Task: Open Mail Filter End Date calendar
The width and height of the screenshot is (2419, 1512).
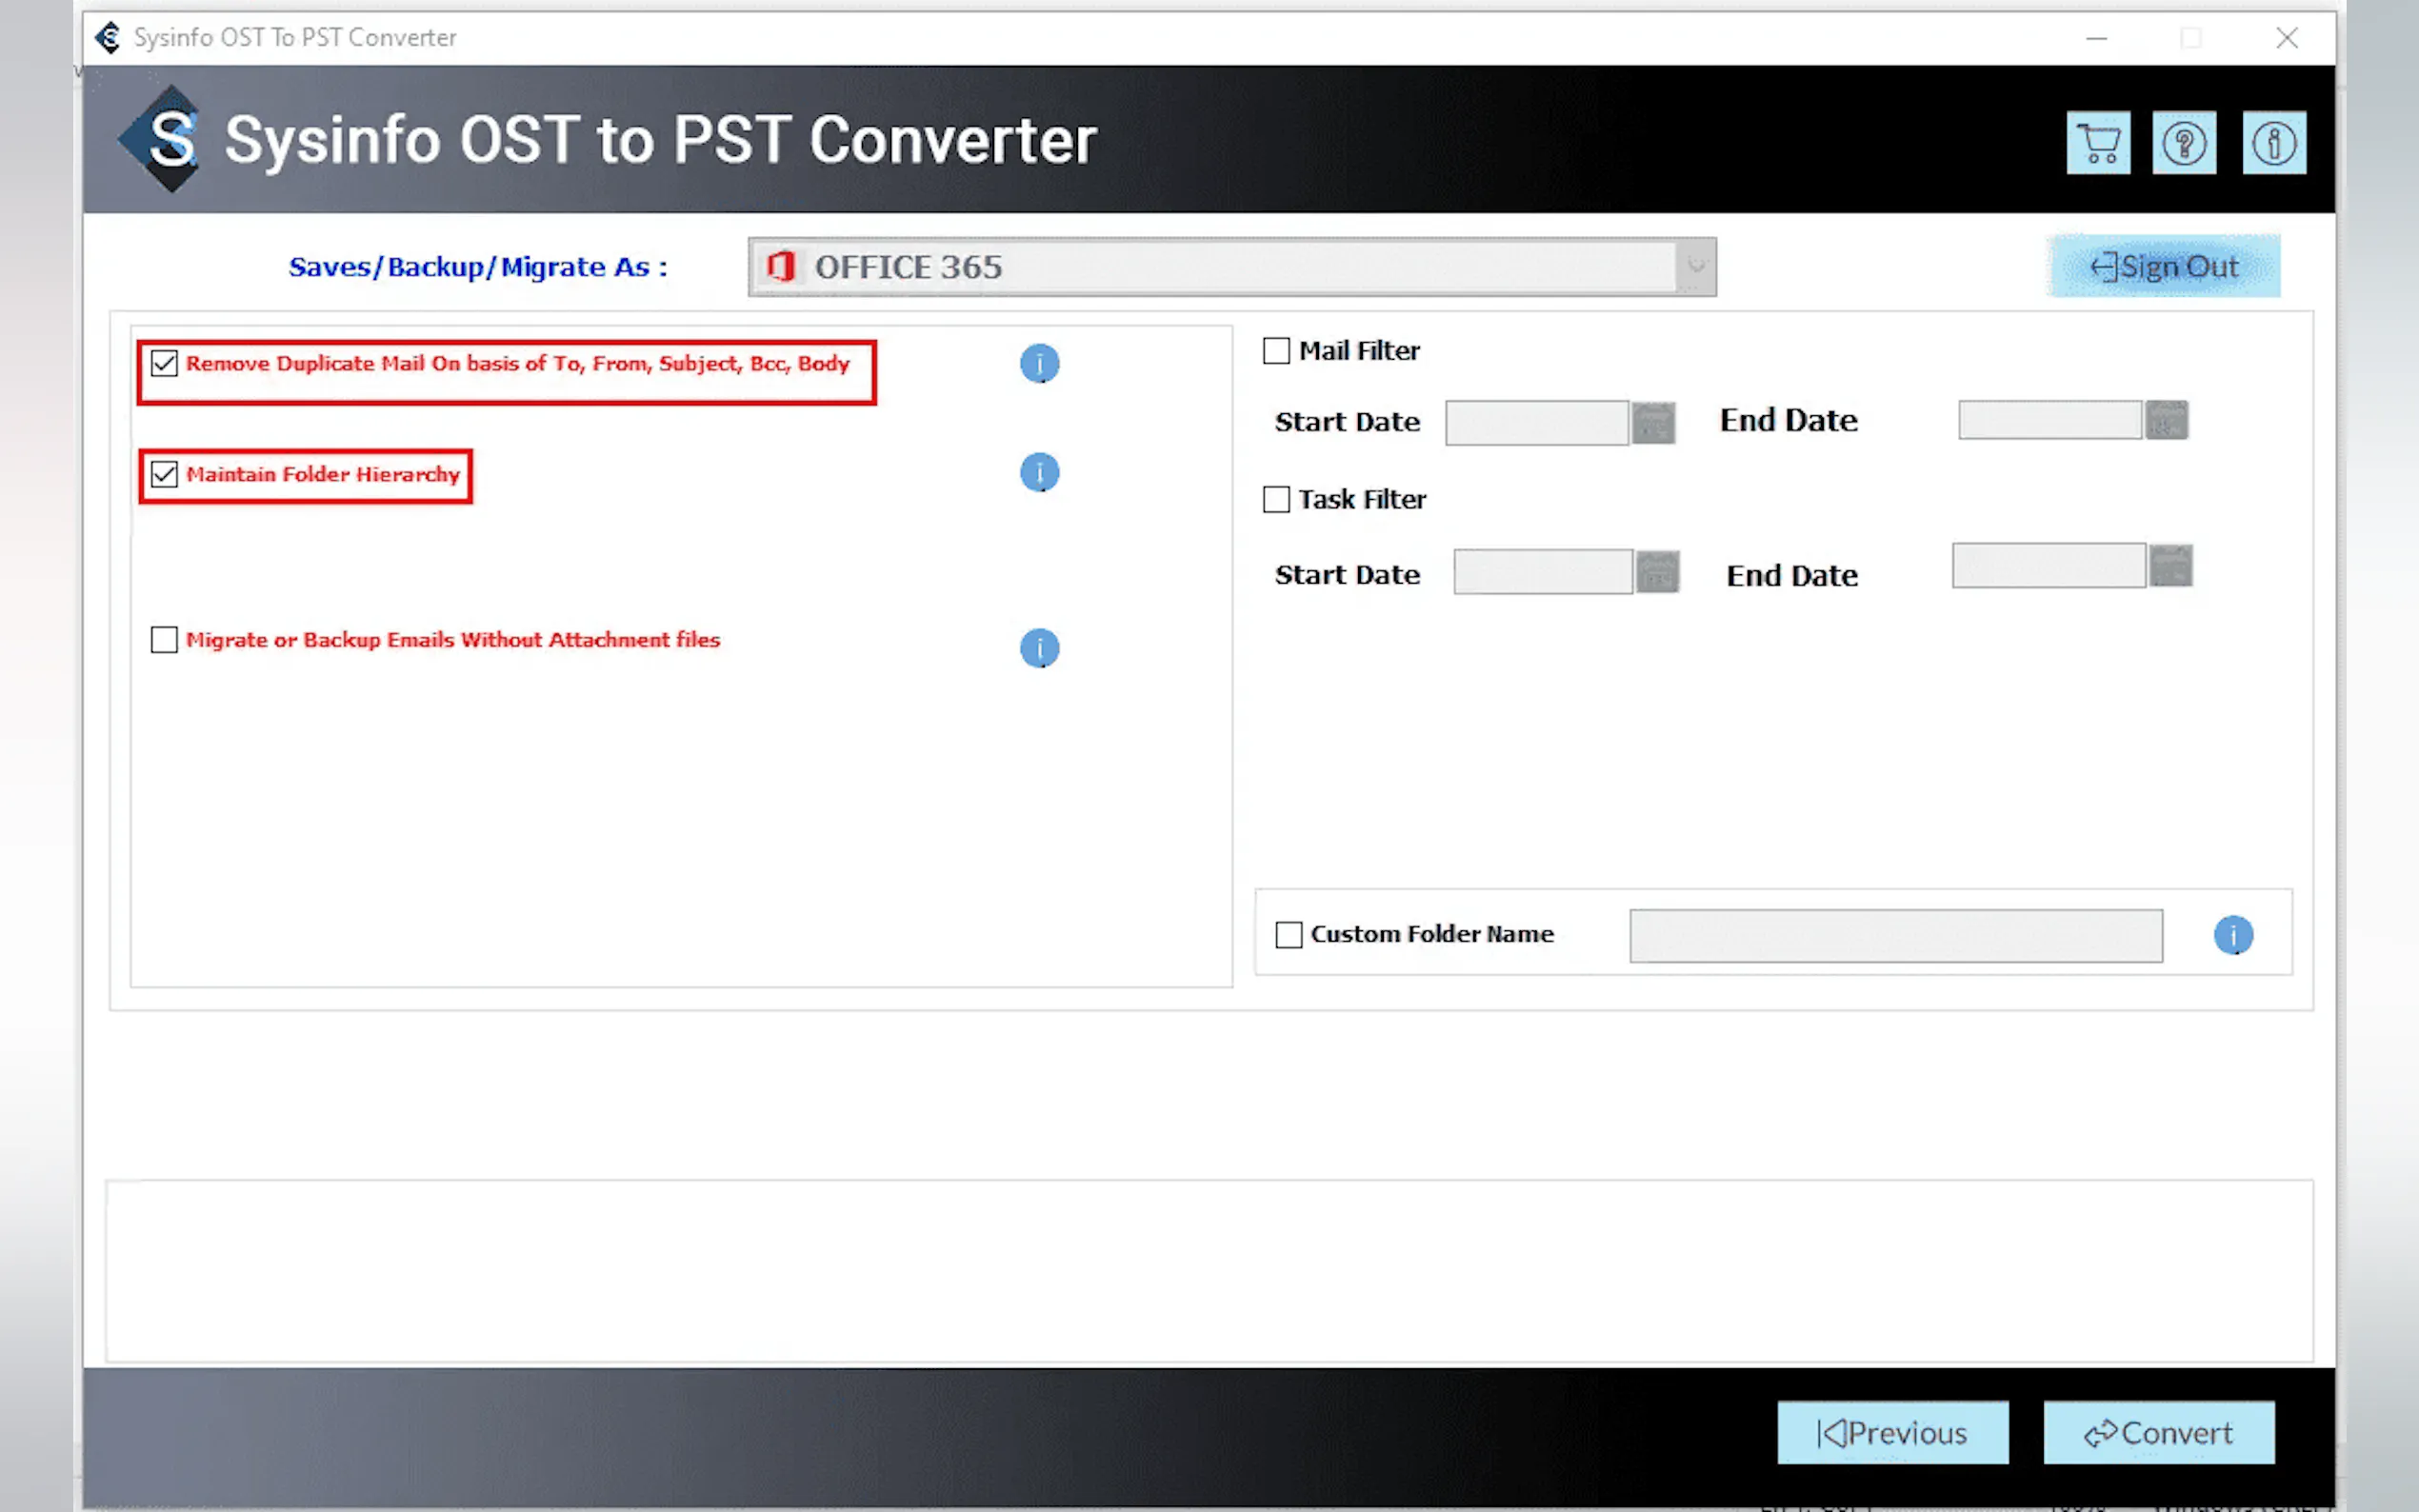Action: 2166,420
